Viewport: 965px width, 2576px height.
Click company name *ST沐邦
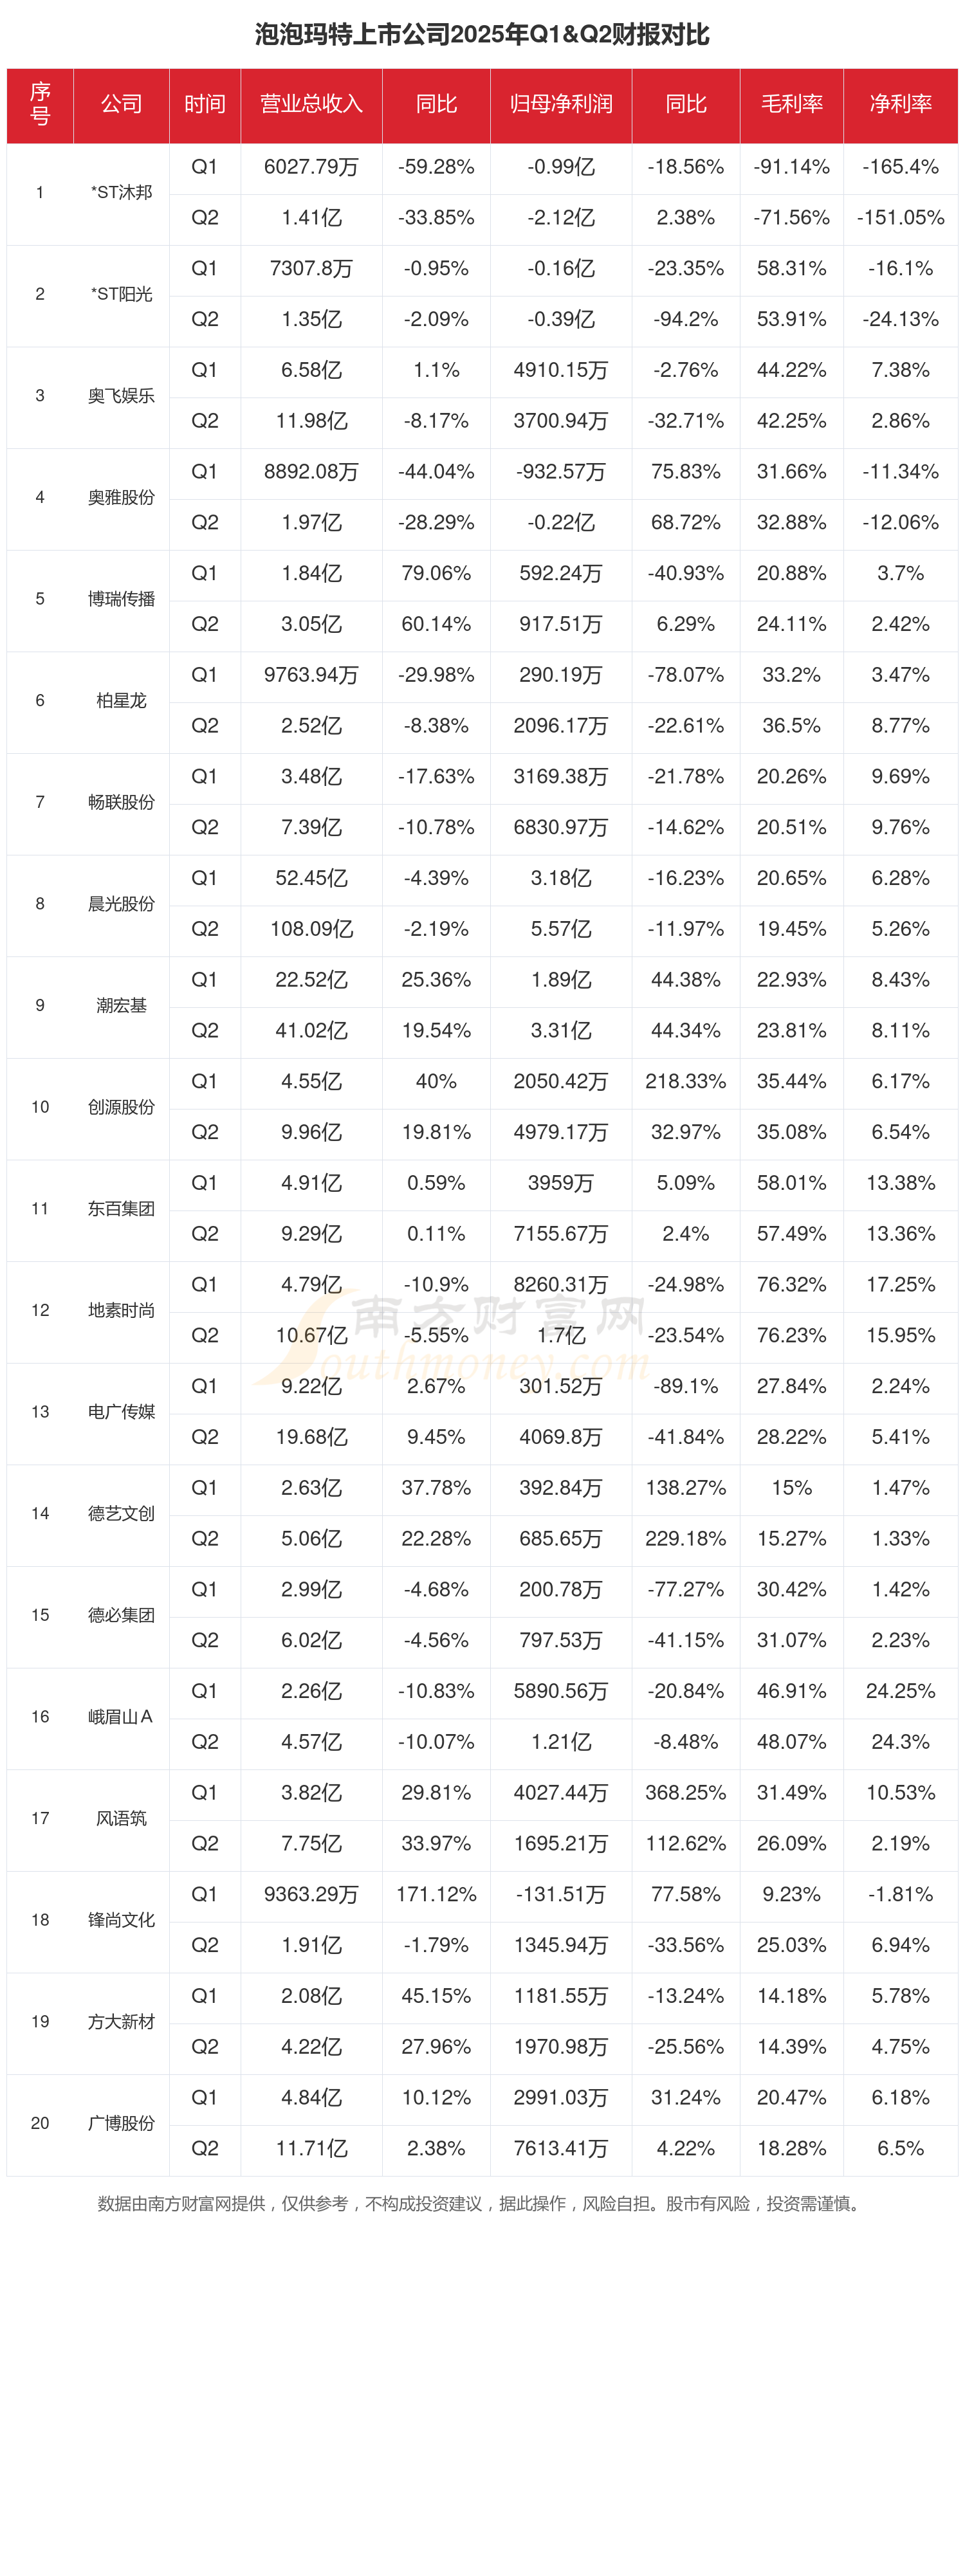tap(121, 192)
